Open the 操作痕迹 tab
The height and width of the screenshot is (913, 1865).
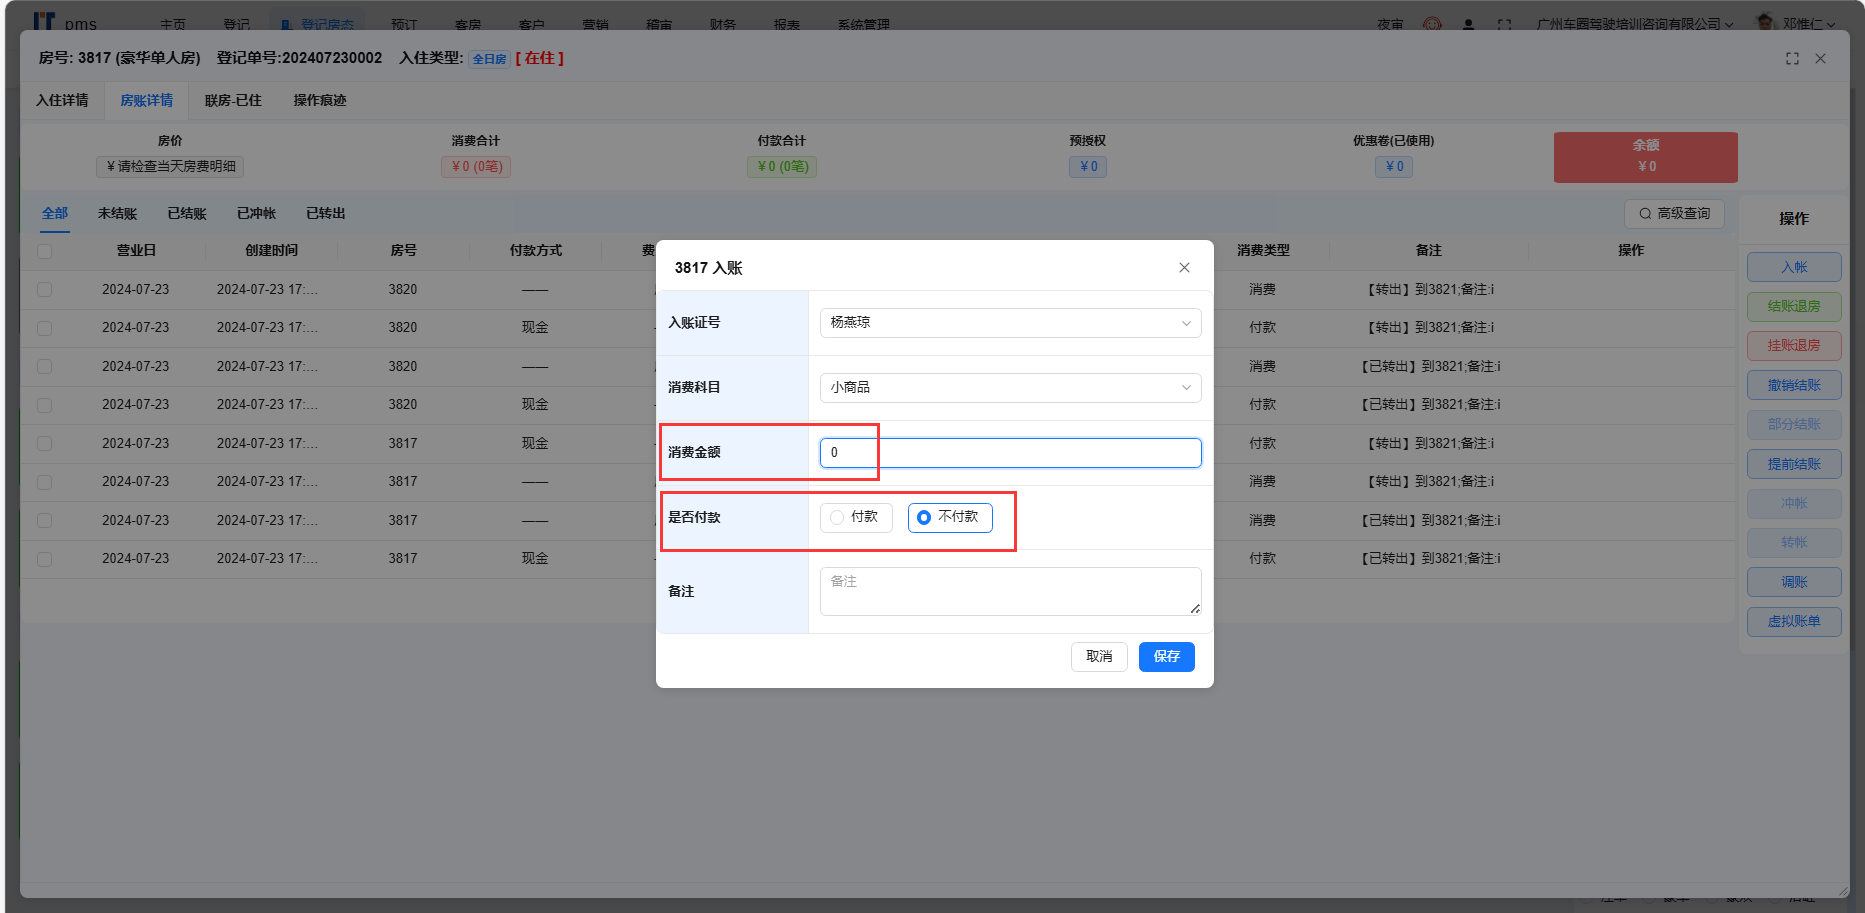point(319,101)
